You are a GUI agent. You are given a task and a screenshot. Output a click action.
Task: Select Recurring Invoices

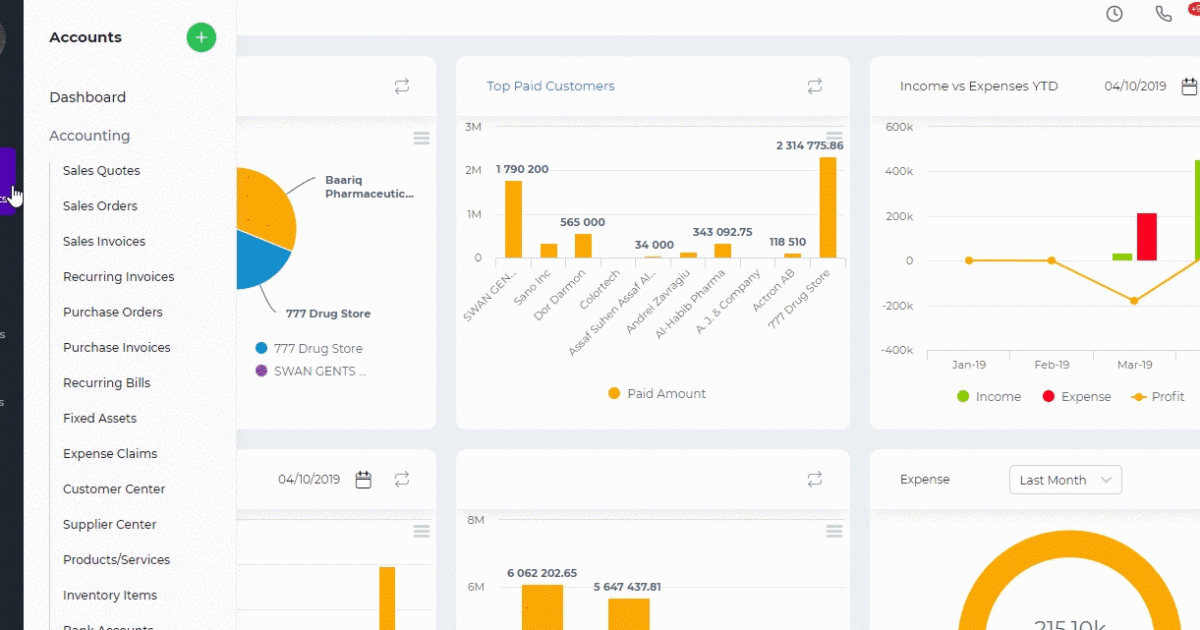[x=119, y=277]
